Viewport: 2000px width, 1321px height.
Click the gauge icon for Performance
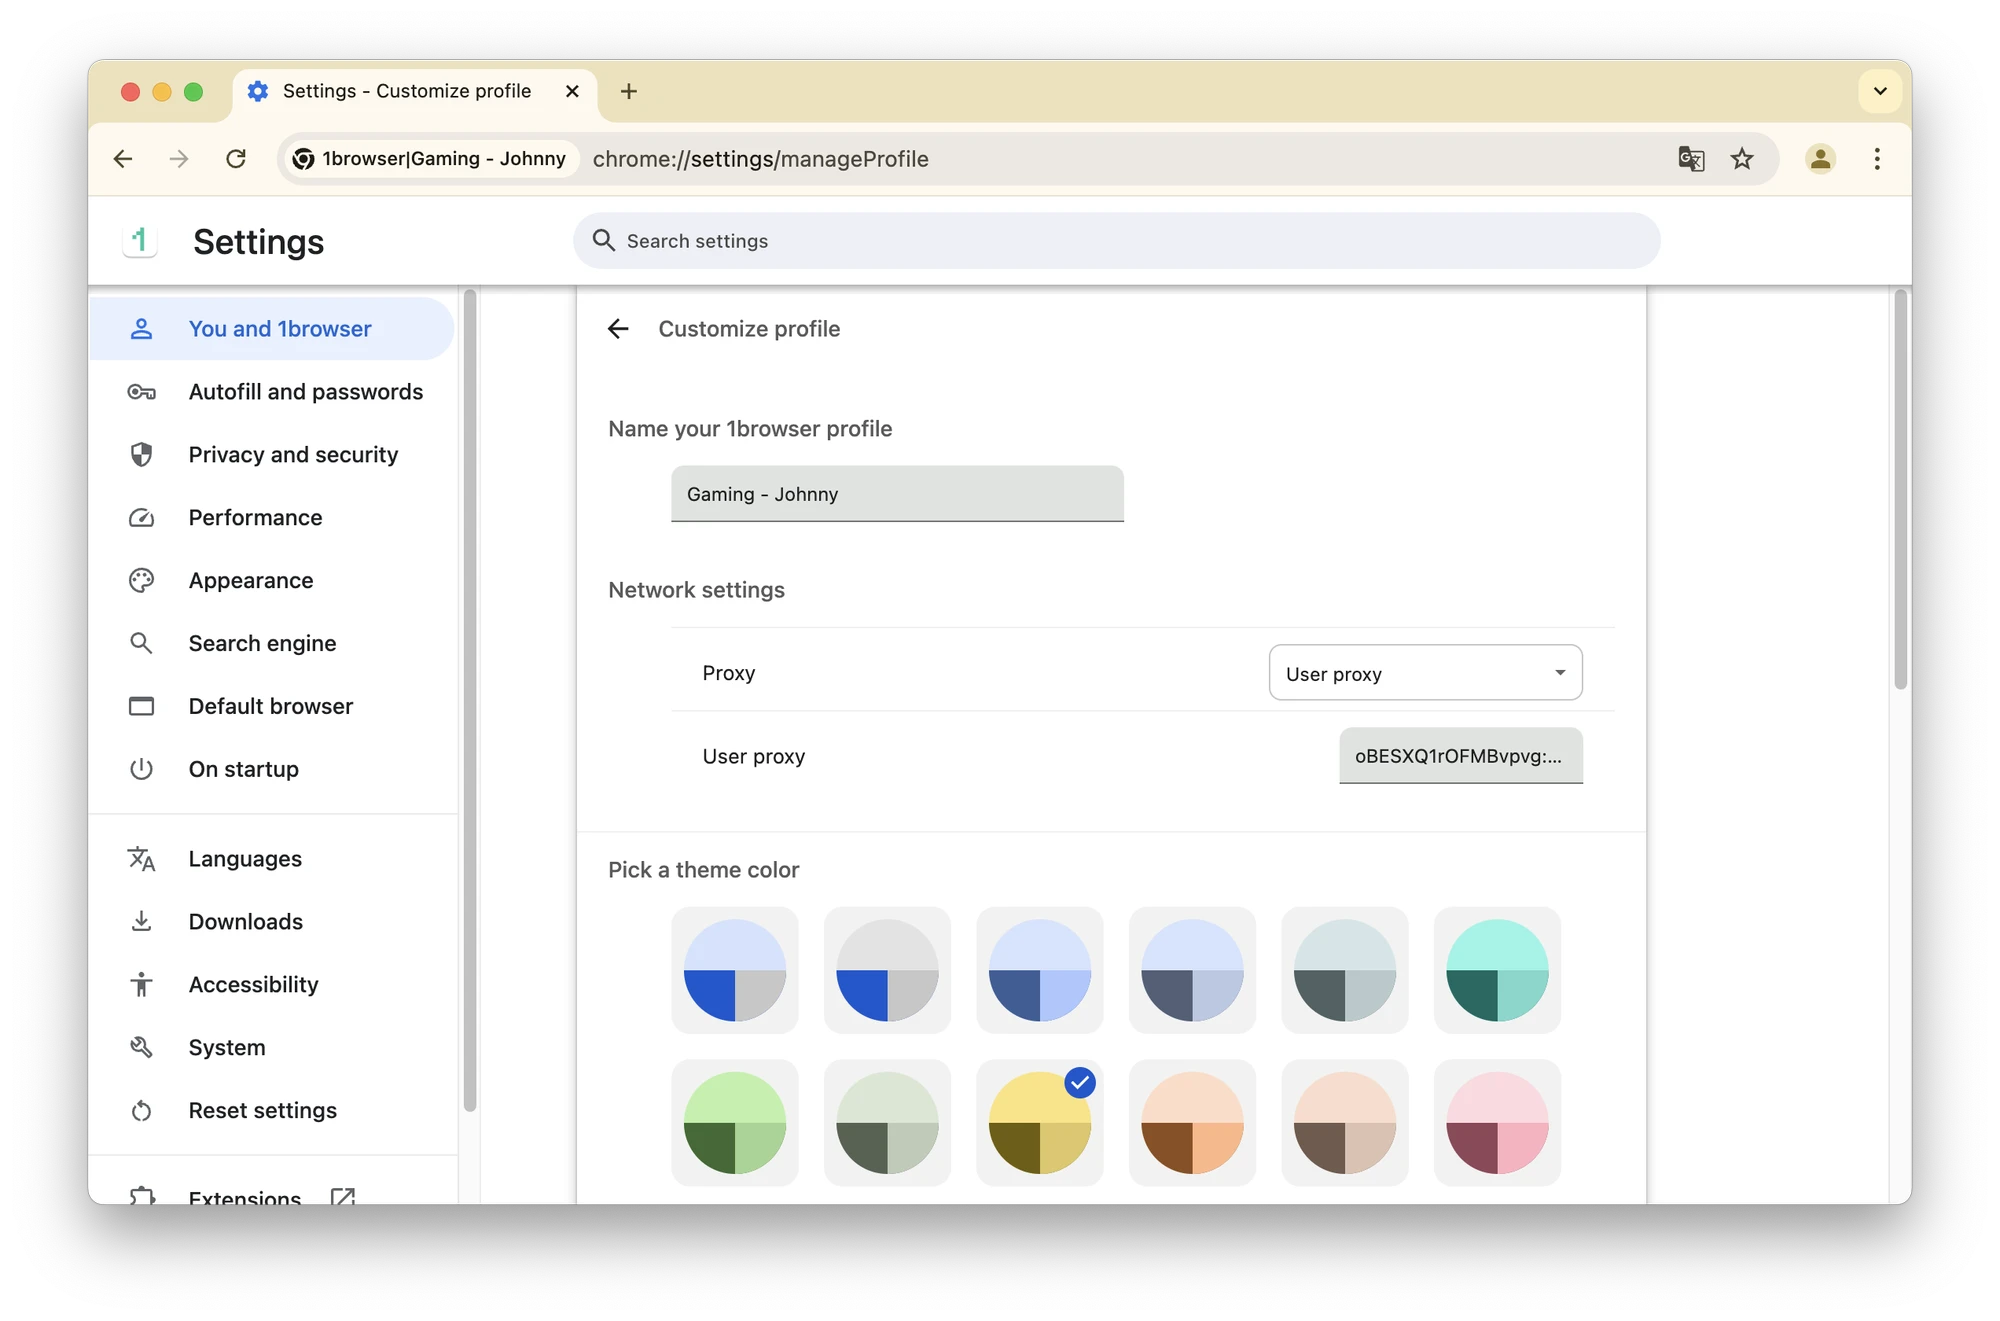click(141, 518)
